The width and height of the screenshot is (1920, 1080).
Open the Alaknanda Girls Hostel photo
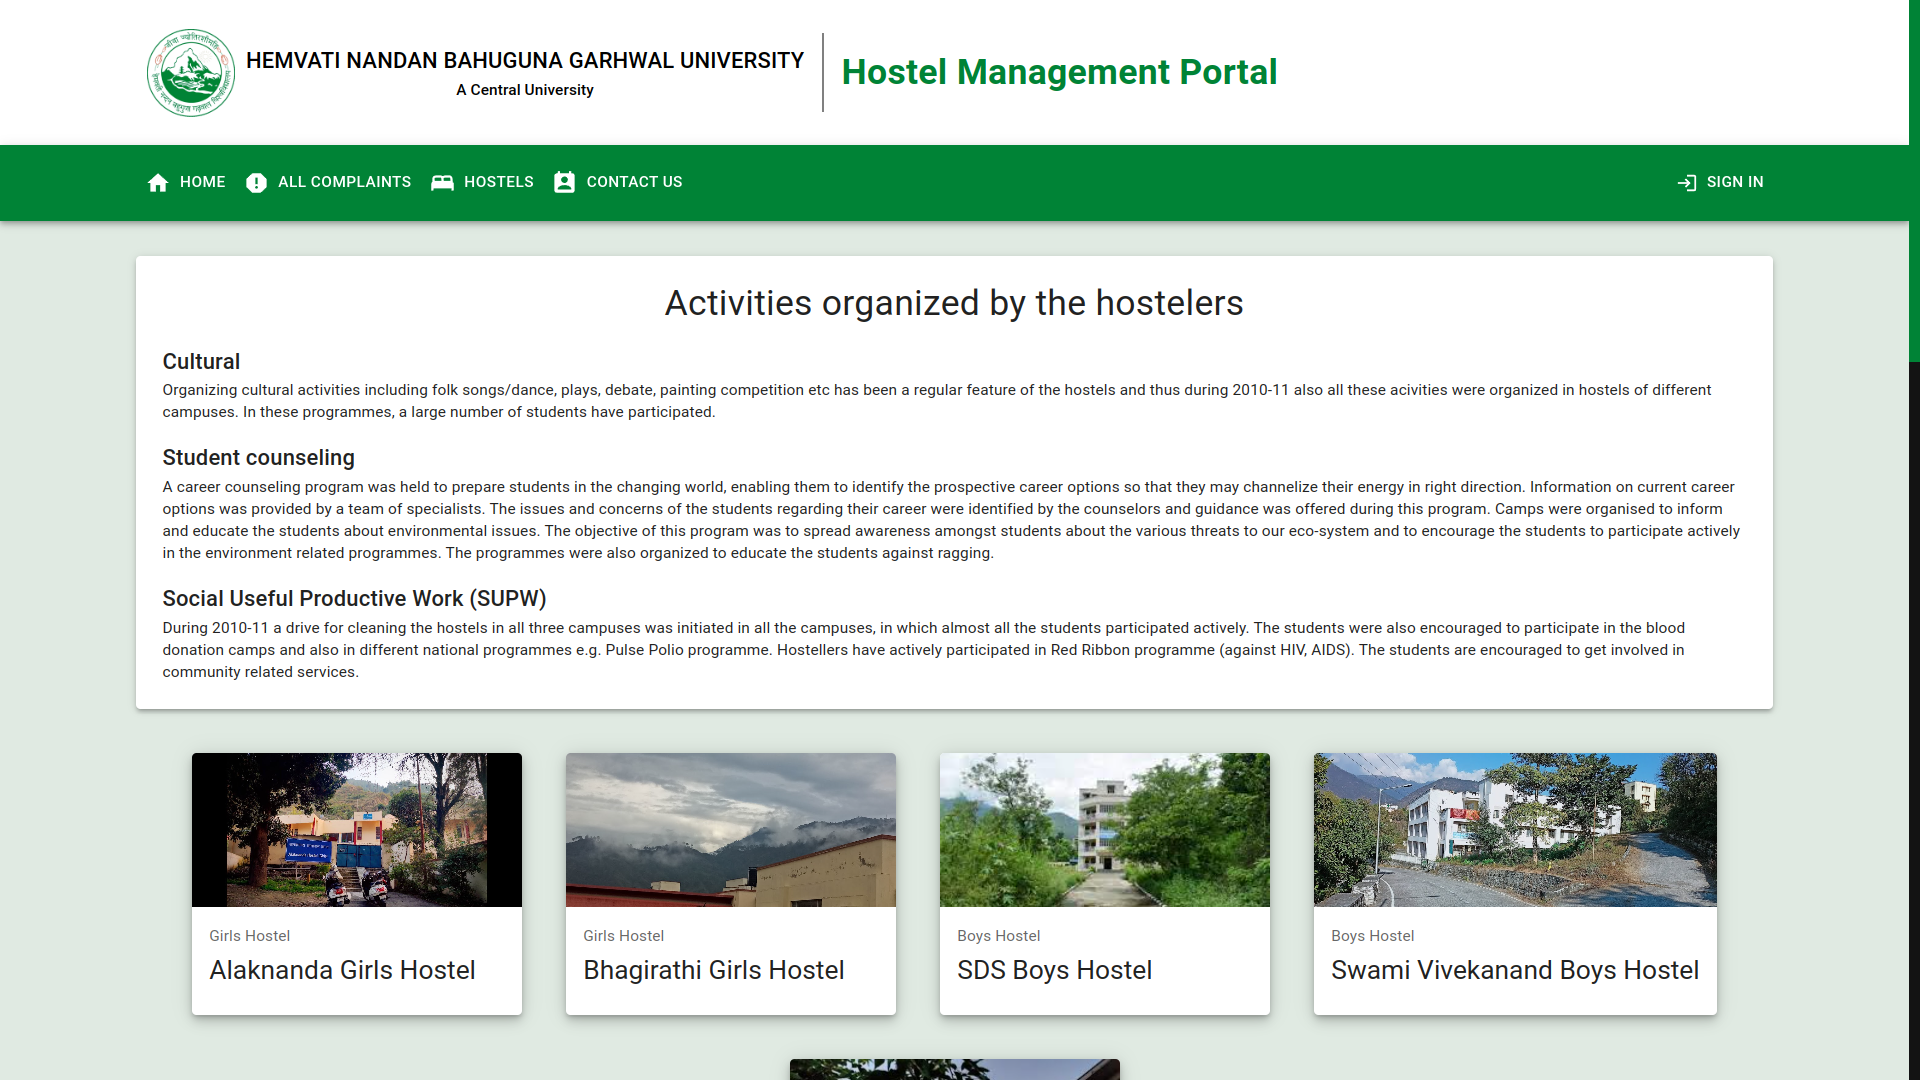[x=357, y=830]
